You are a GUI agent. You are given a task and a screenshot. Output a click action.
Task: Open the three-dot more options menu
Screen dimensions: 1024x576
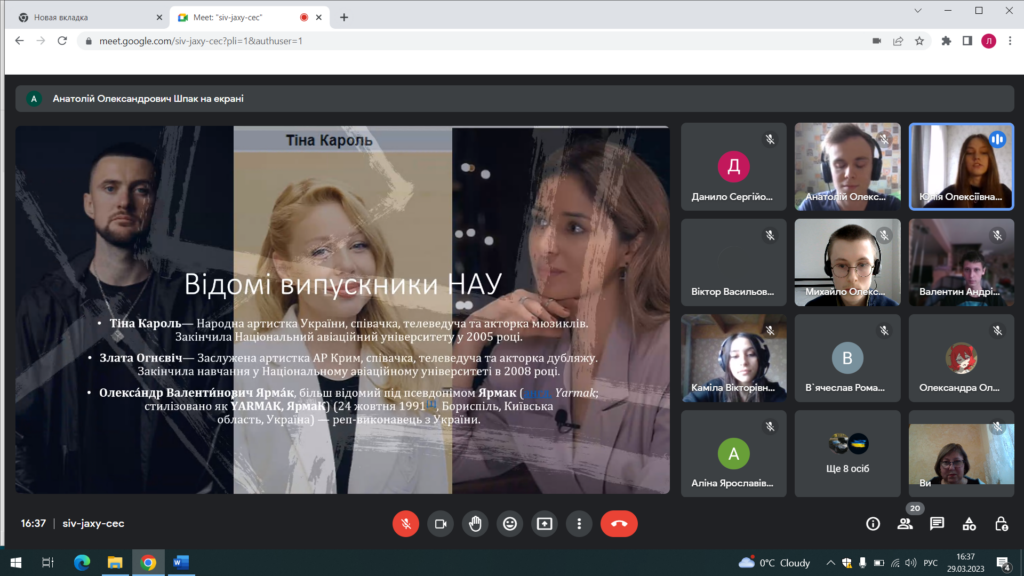[x=579, y=523]
